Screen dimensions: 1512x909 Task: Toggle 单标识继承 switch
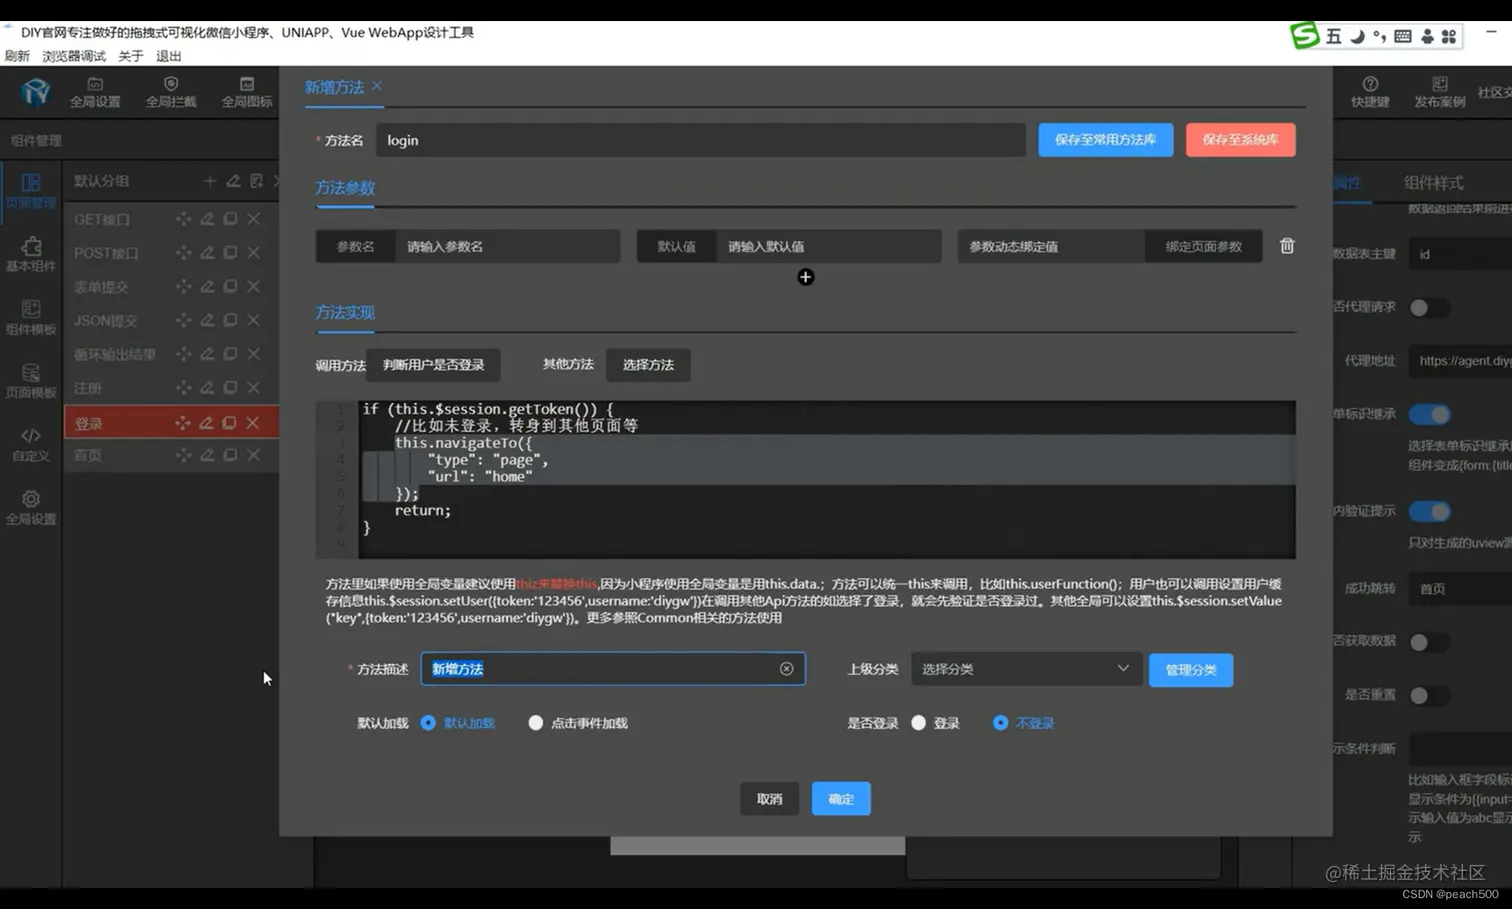(x=1429, y=414)
